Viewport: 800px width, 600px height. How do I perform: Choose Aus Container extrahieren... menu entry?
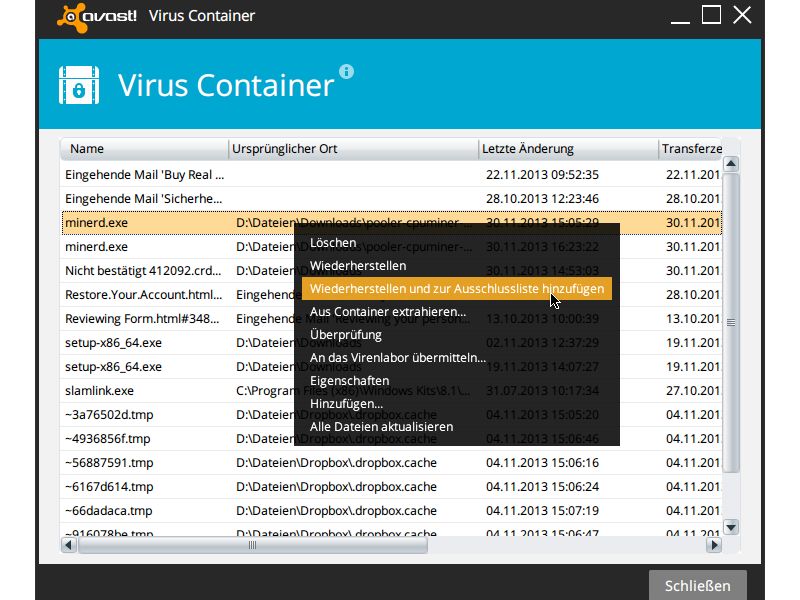pyautogui.click(x=388, y=312)
